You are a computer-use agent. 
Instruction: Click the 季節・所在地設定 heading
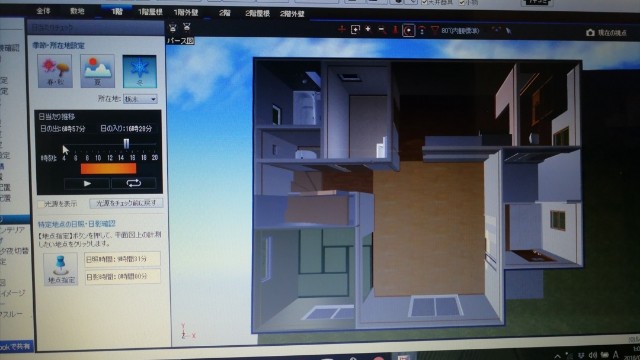[58, 45]
